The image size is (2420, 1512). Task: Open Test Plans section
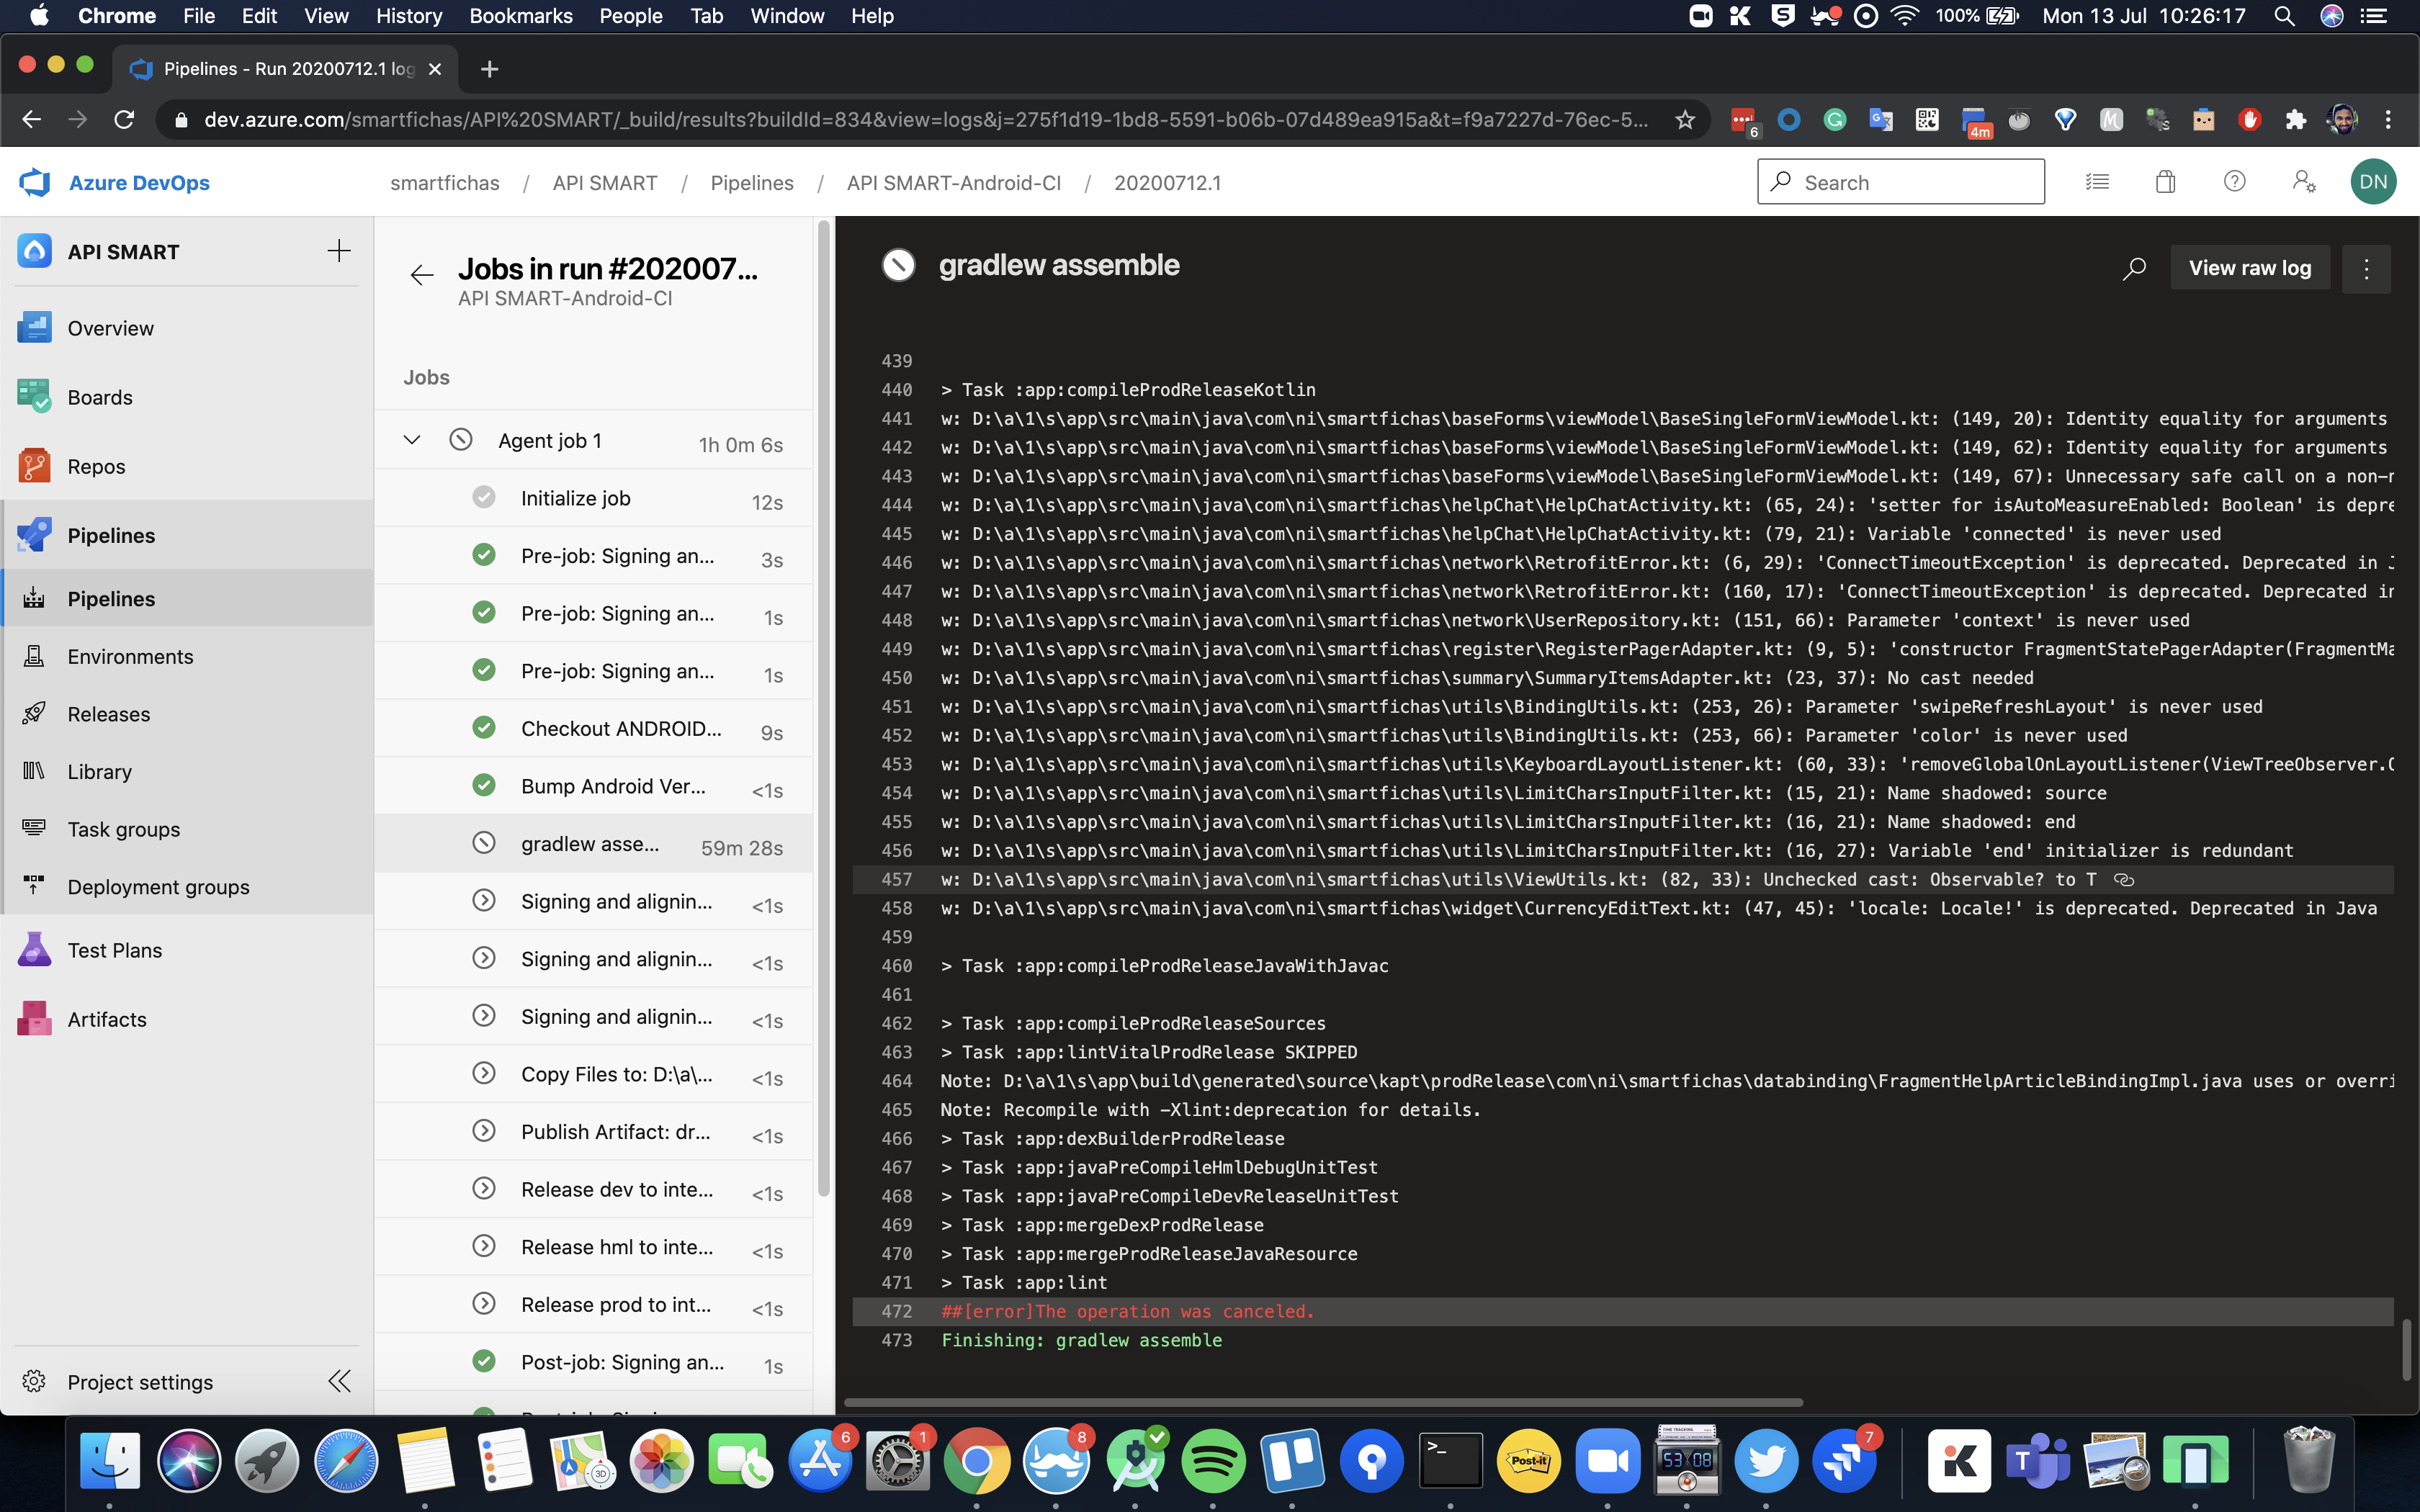[x=114, y=949]
